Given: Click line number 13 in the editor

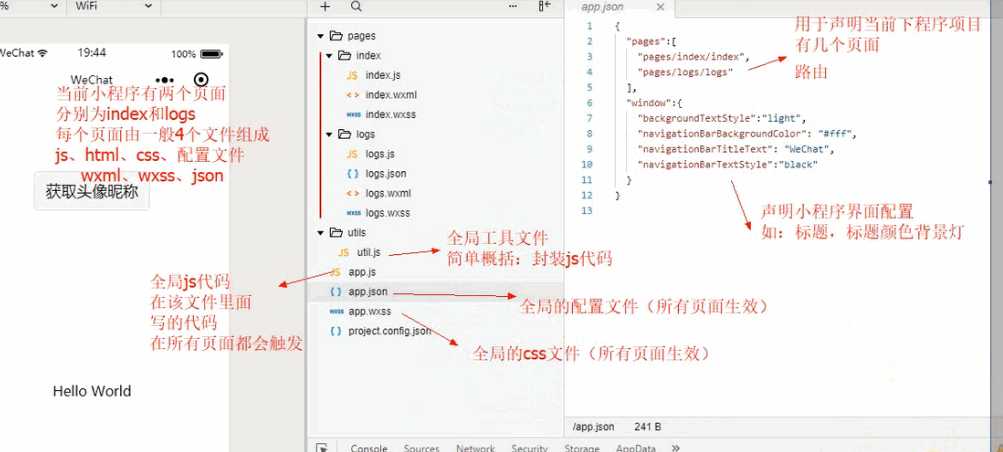Looking at the screenshot, I should [x=587, y=210].
